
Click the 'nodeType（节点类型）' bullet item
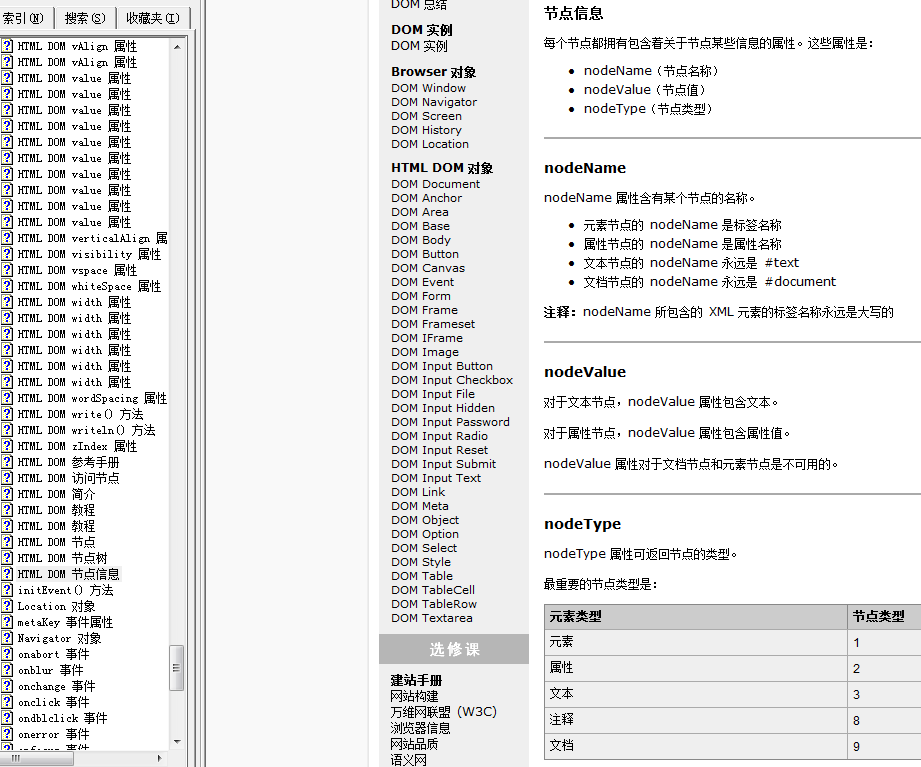(648, 109)
